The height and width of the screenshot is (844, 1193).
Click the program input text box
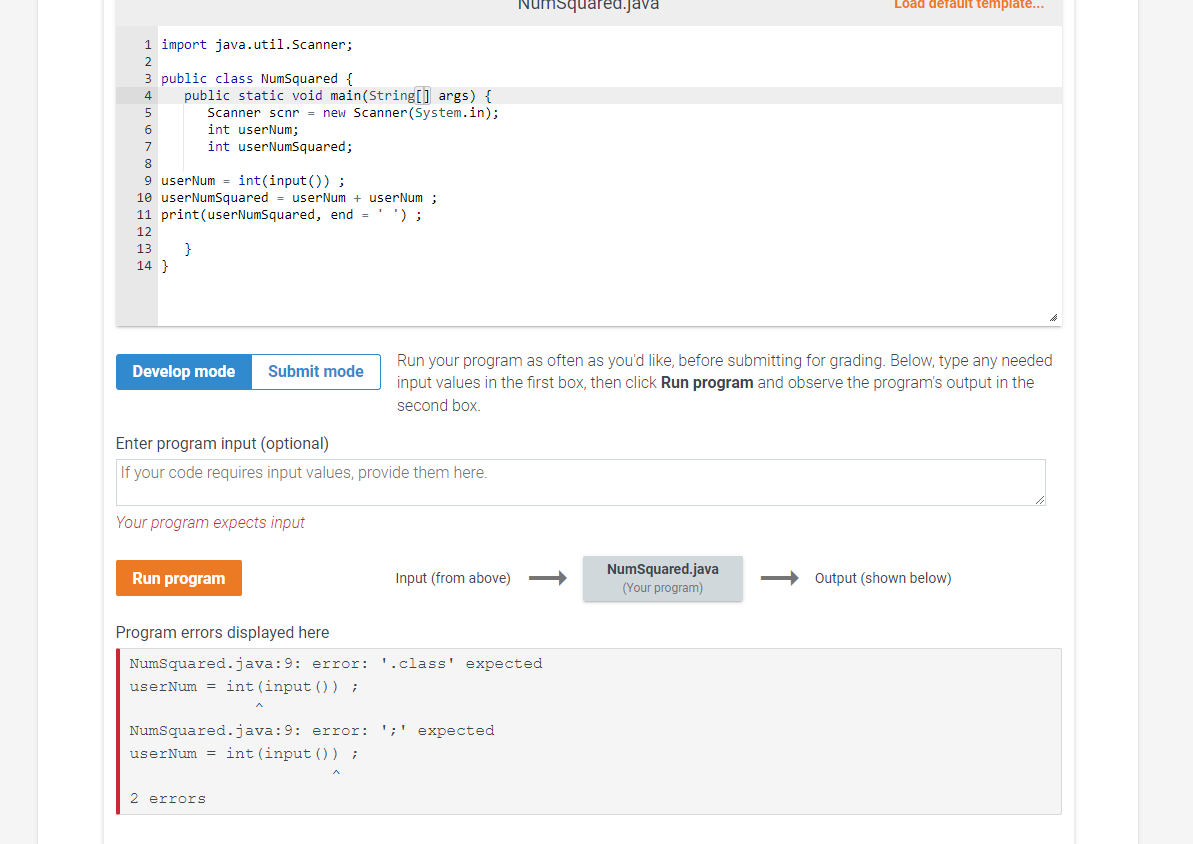click(580, 481)
